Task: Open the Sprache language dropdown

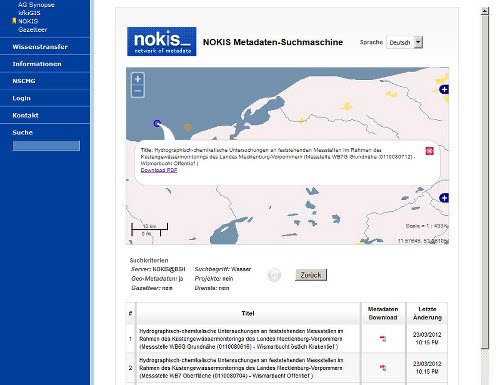Action: [x=404, y=42]
